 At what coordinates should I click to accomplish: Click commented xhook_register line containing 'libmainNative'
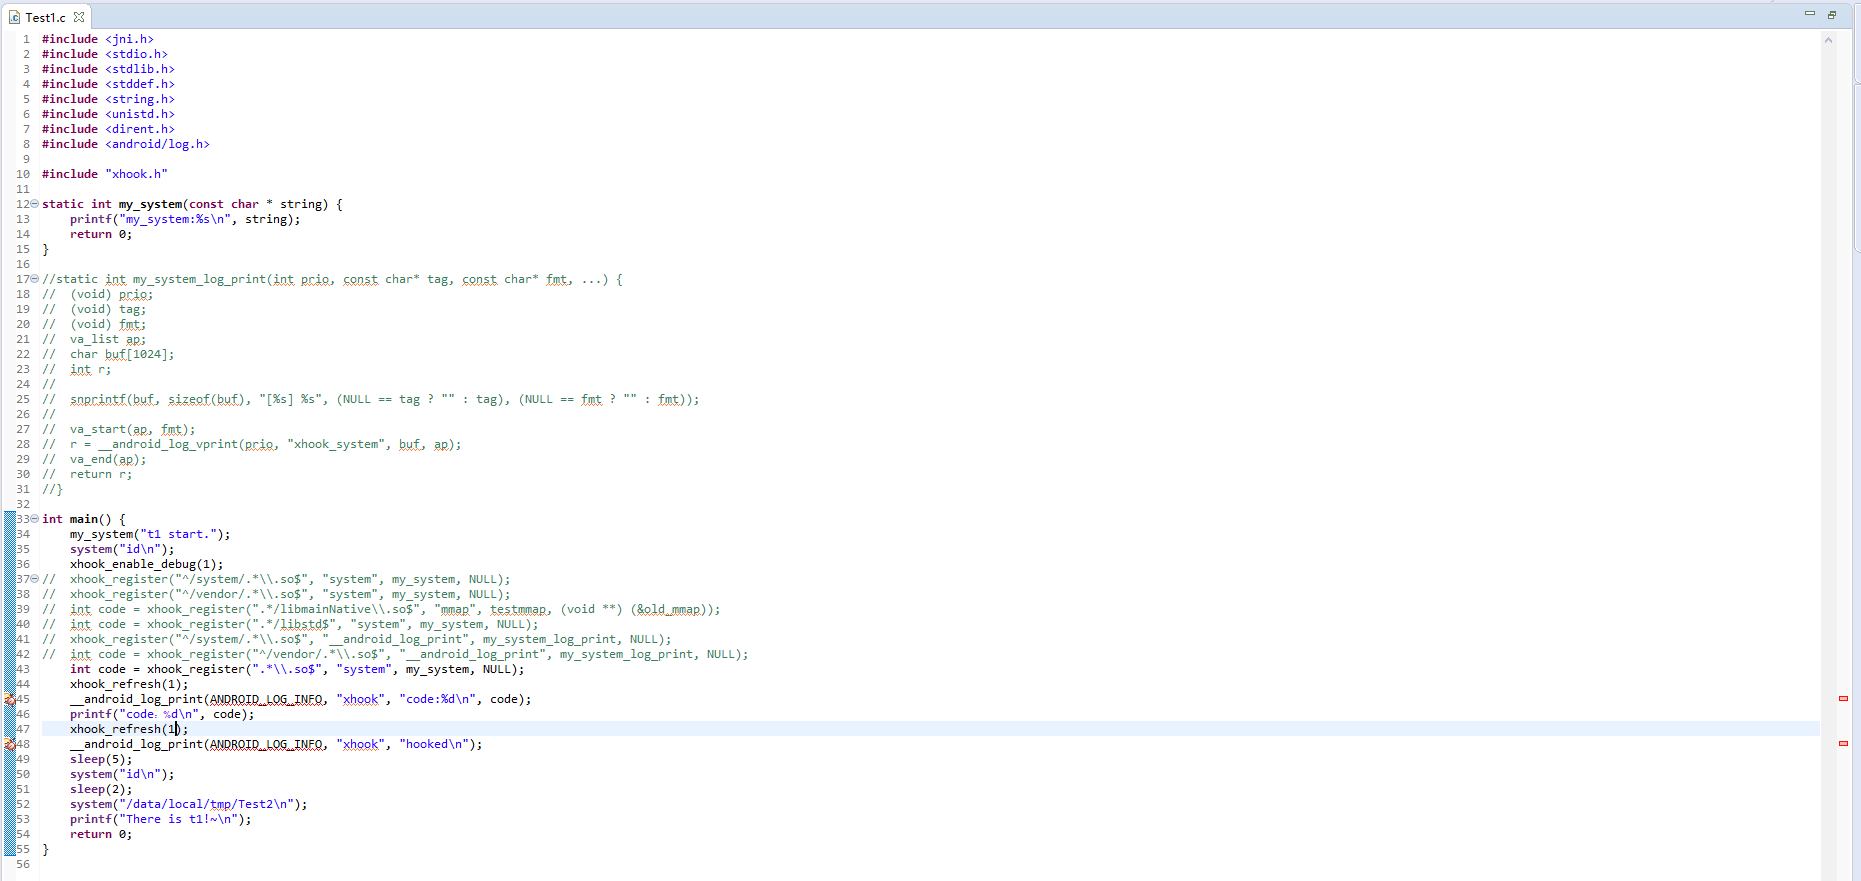[x=381, y=609]
